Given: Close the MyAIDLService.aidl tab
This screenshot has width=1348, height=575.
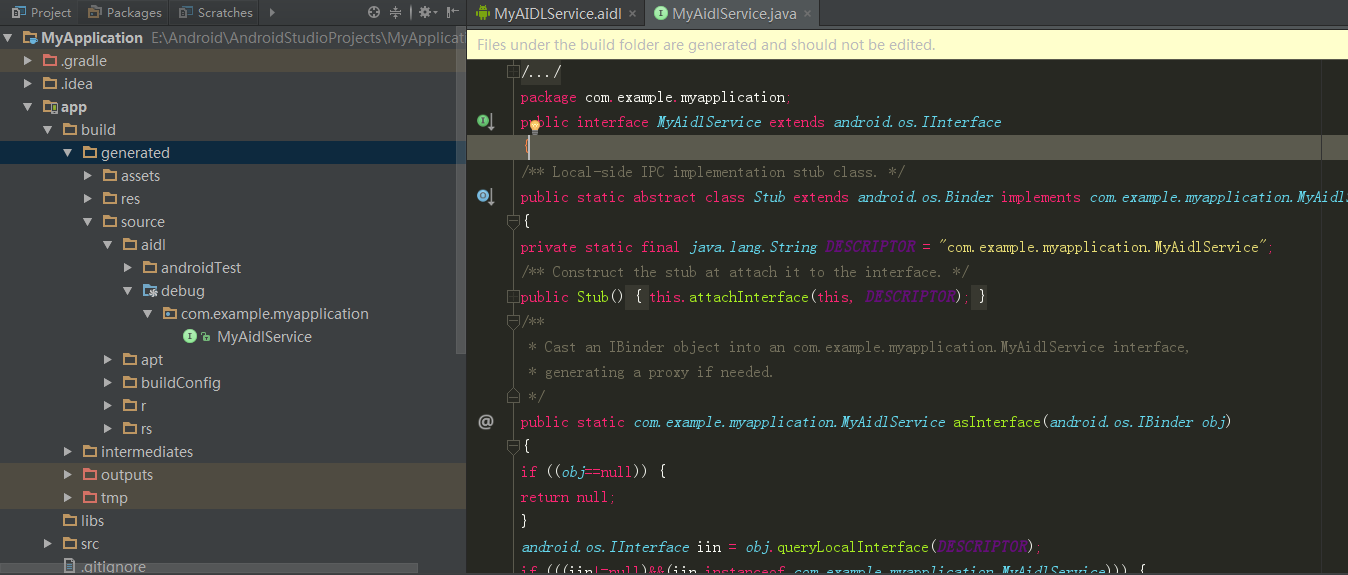Looking at the screenshot, I should pos(632,13).
